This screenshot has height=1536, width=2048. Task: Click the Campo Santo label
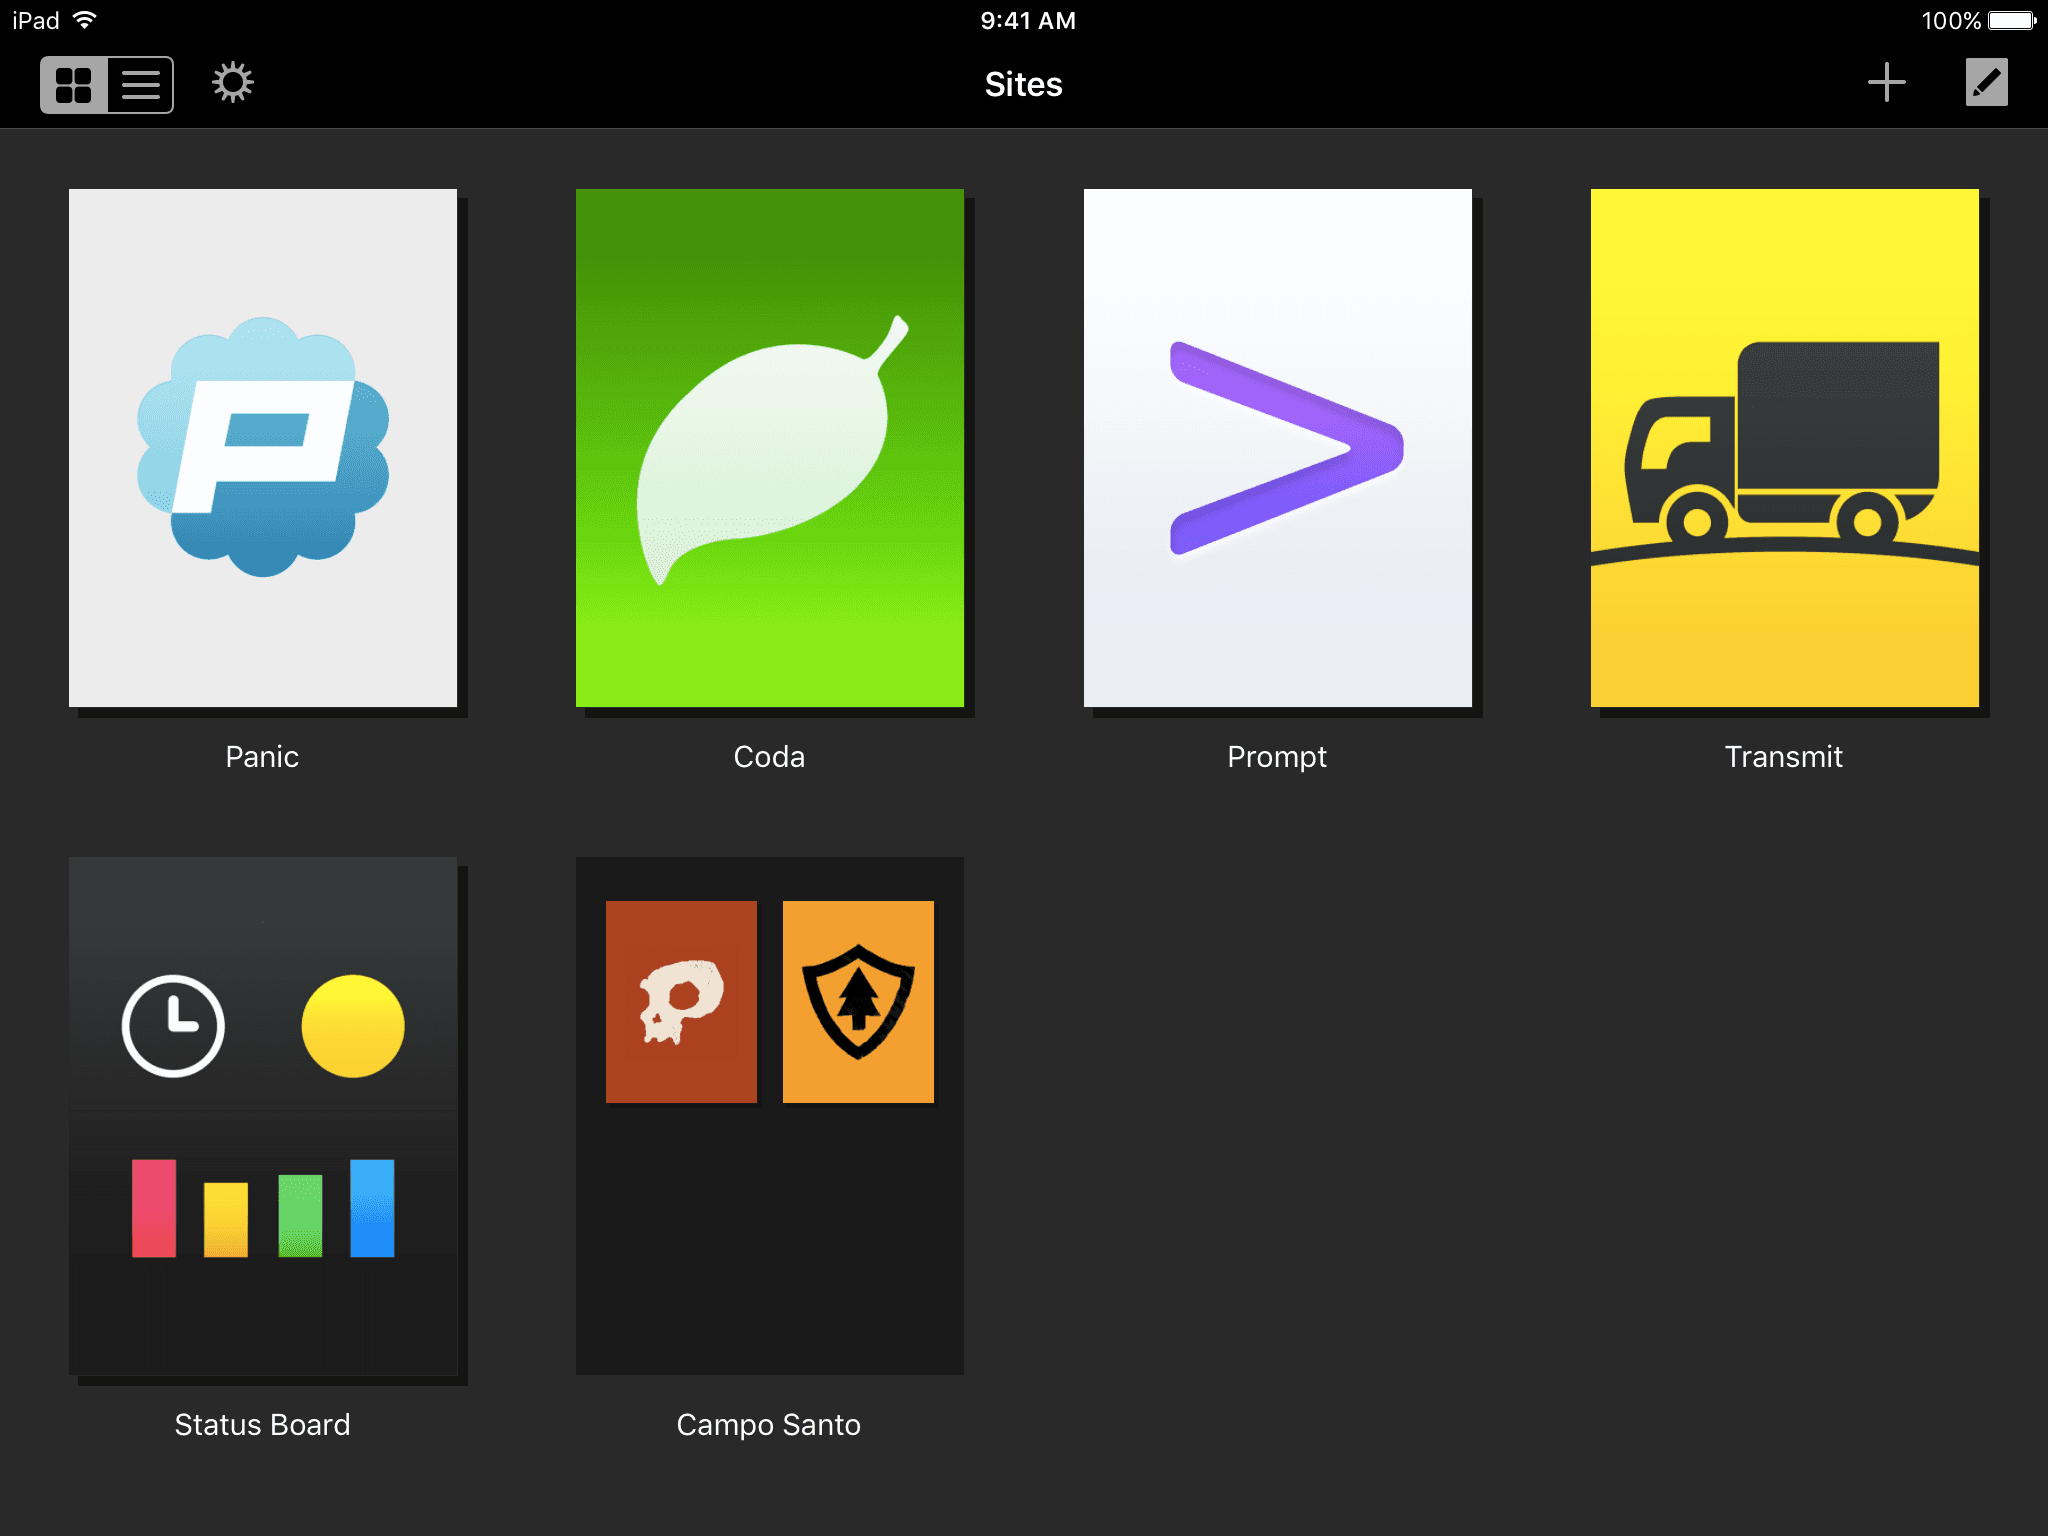coord(769,1425)
